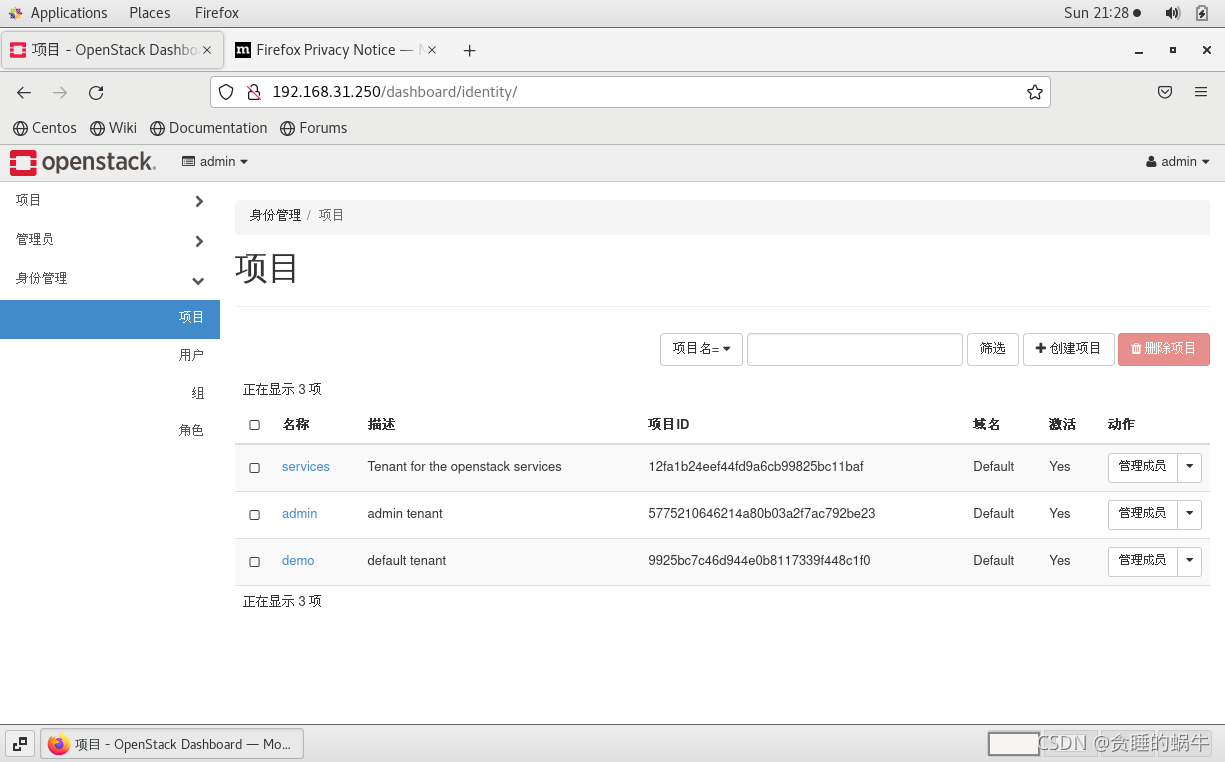The image size is (1225, 762).
Task: Check the checkbox for the services project row
Action: coord(254,467)
